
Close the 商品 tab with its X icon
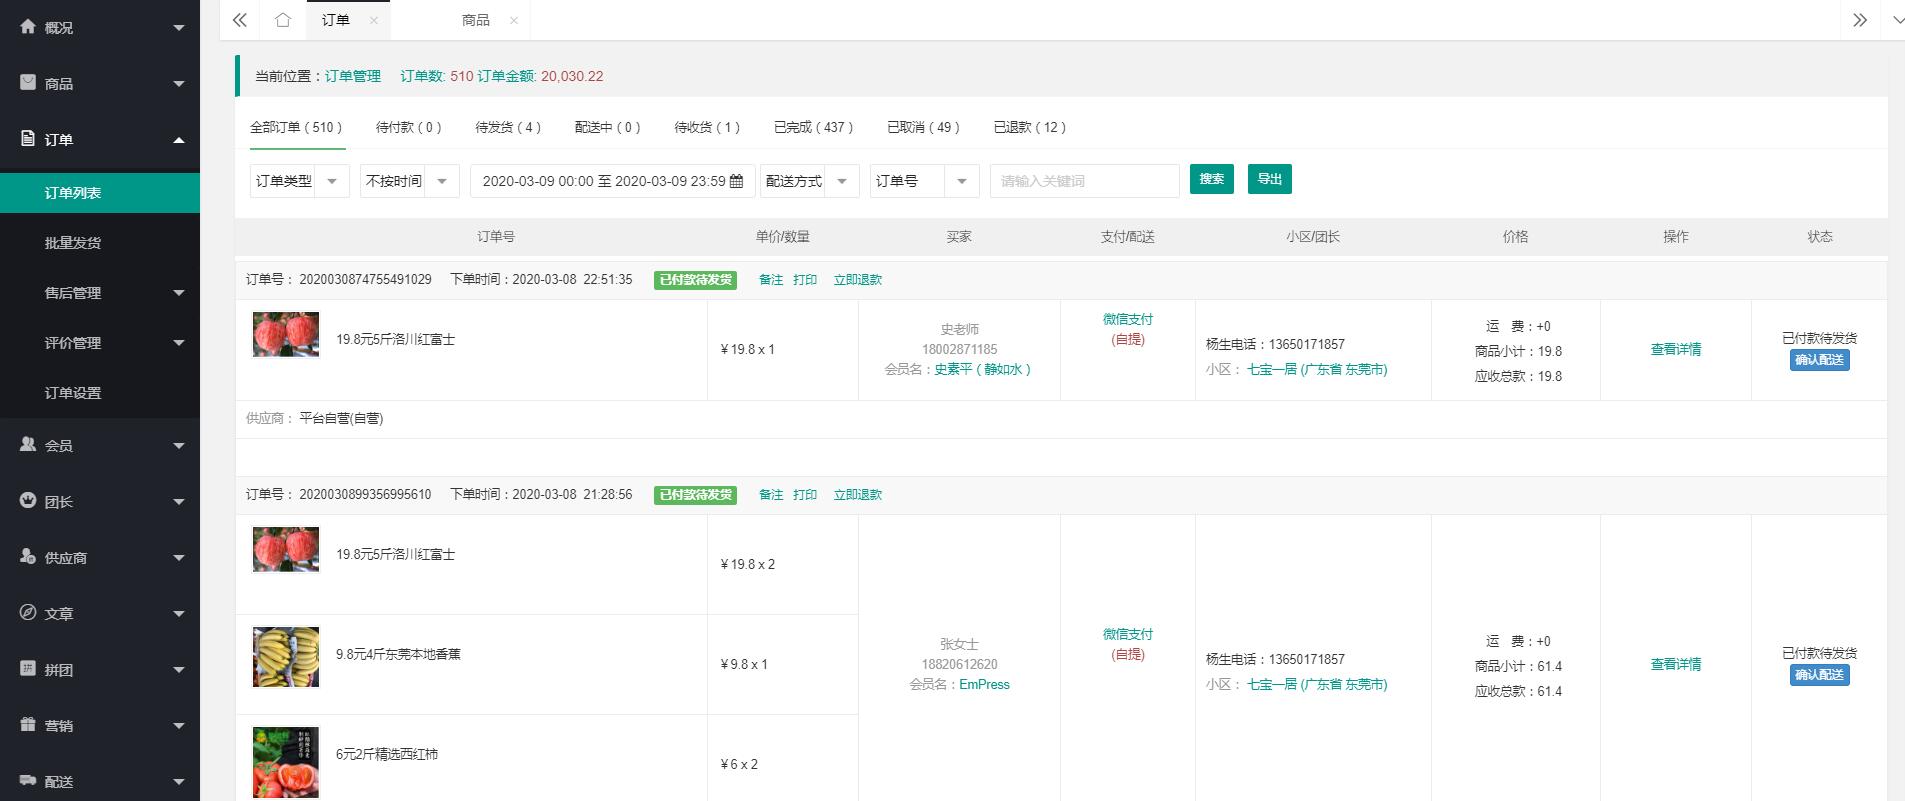514,20
